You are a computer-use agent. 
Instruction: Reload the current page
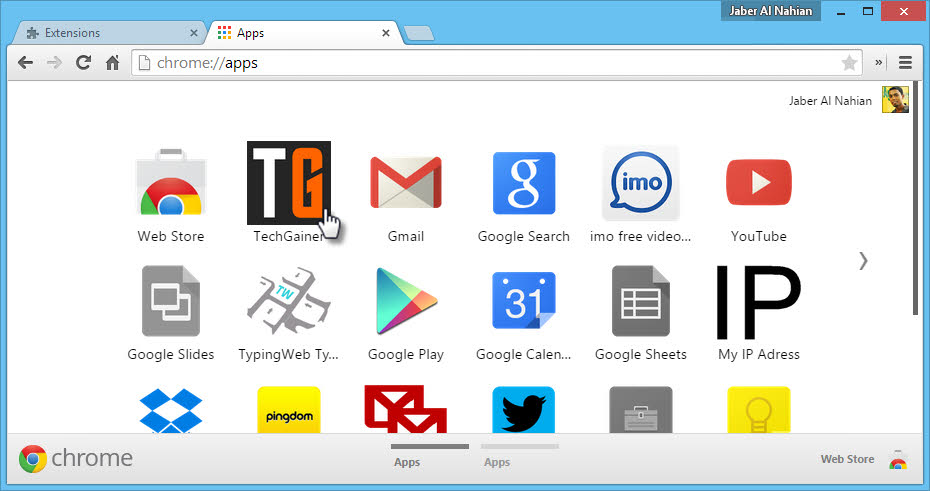click(83, 62)
